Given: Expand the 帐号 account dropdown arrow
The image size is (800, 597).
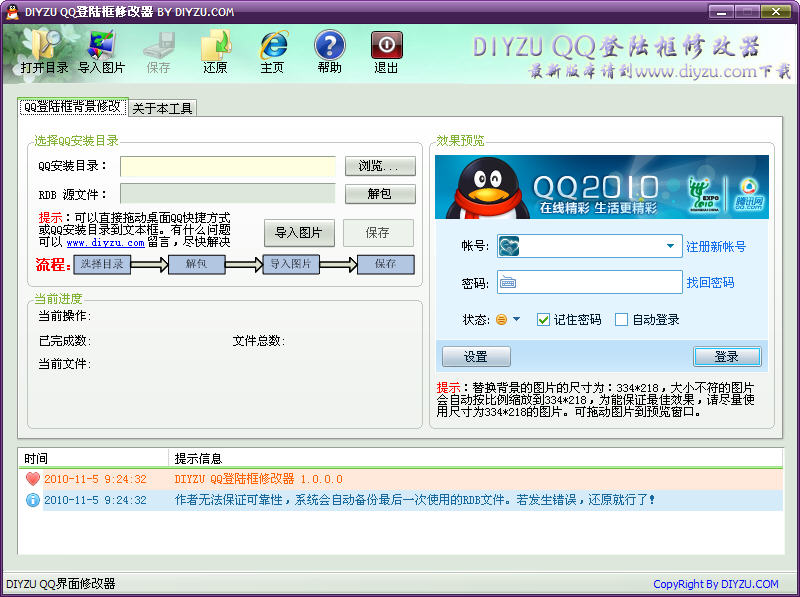Looking at the screenshot, I should (671, 246).
